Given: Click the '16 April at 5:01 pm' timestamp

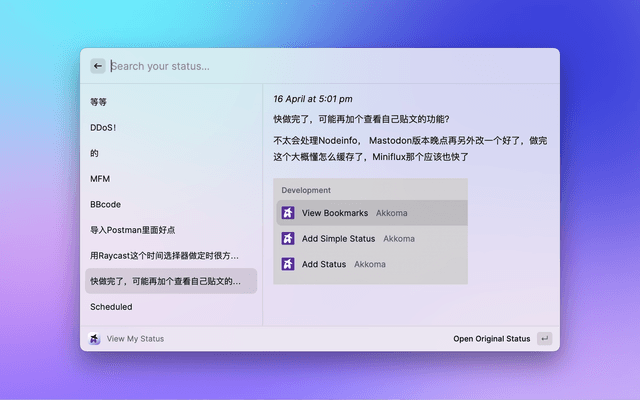Looking at the screenshot, I should click(312, 99).
